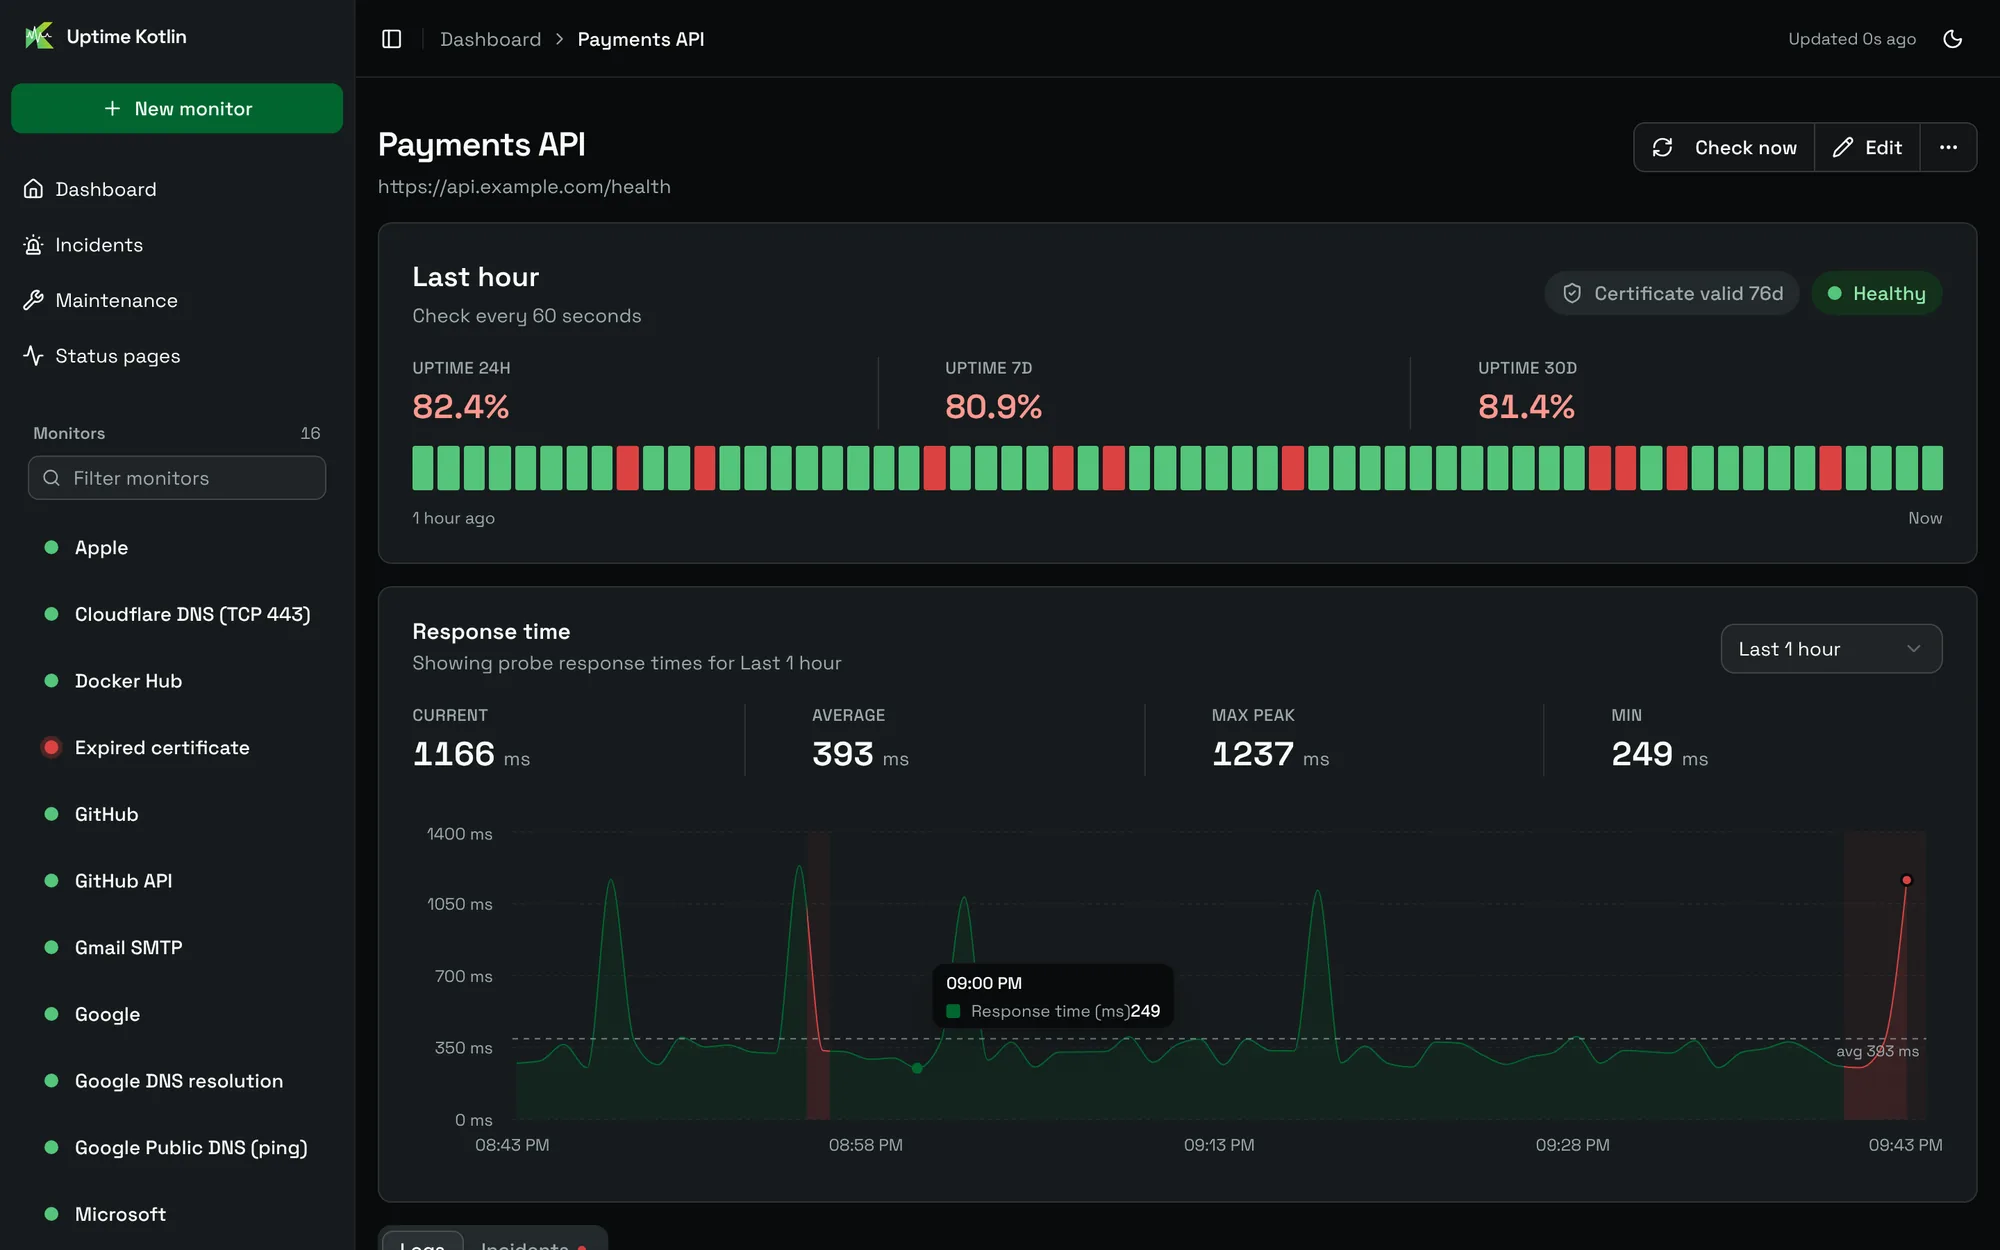Click the Updated 0s ago text

tap(1852, 39)
